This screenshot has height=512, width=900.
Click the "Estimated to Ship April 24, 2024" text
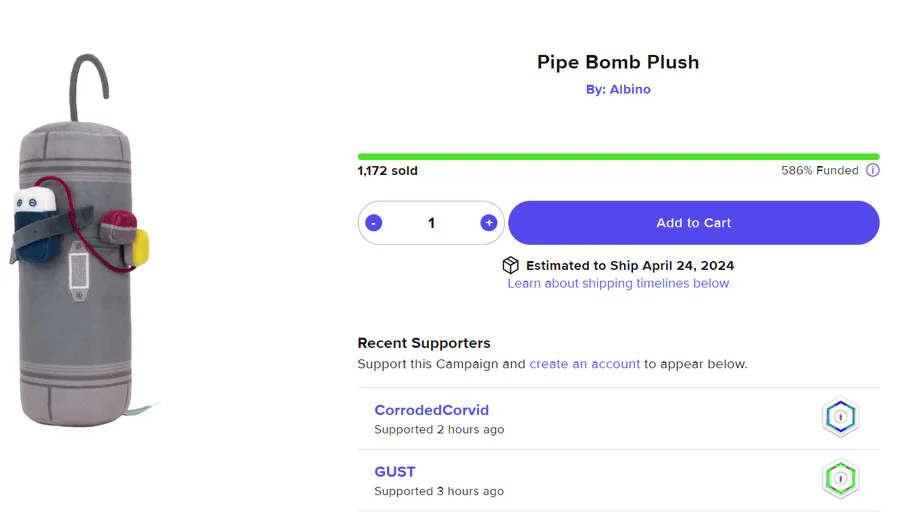630,266
